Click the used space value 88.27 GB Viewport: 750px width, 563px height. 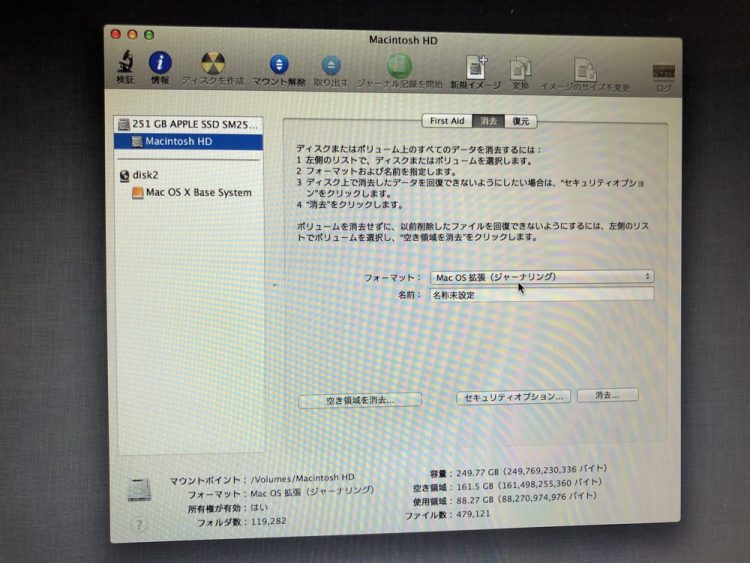click(x=474, y=500)
